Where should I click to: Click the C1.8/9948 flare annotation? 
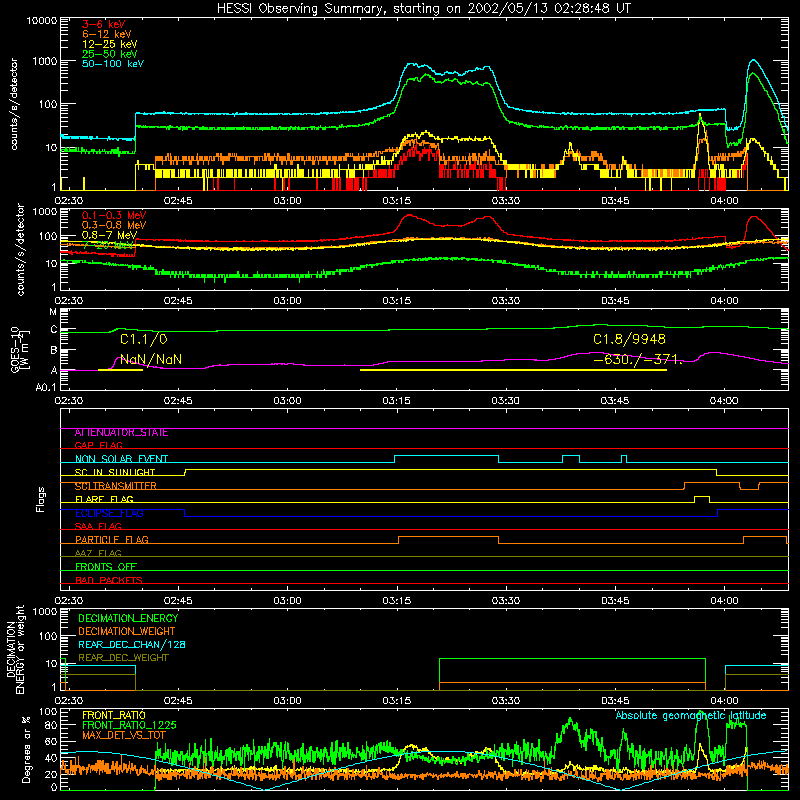[x=629, y=339]
